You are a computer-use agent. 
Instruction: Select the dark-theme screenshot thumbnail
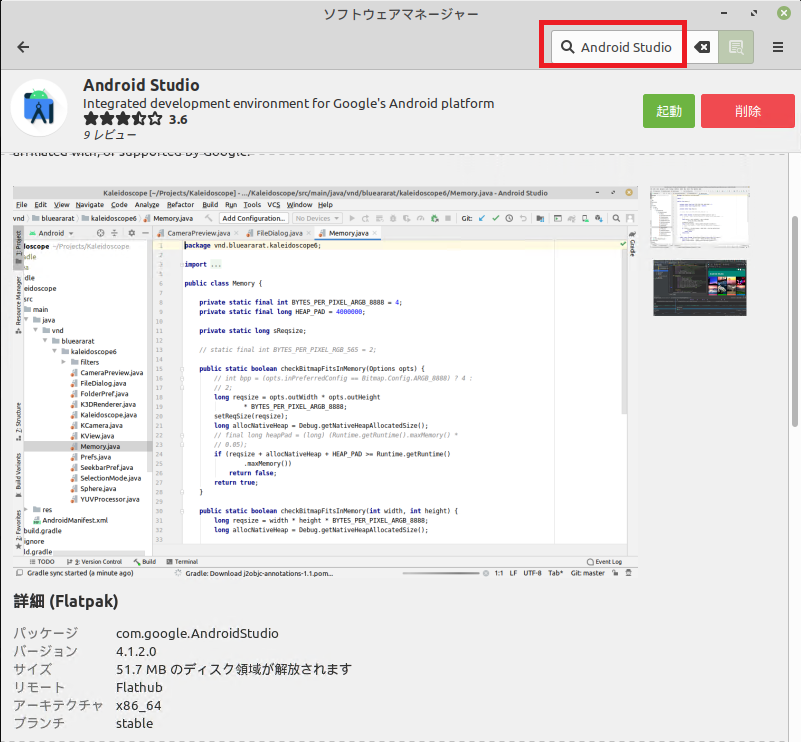click(x=699, y=288)
